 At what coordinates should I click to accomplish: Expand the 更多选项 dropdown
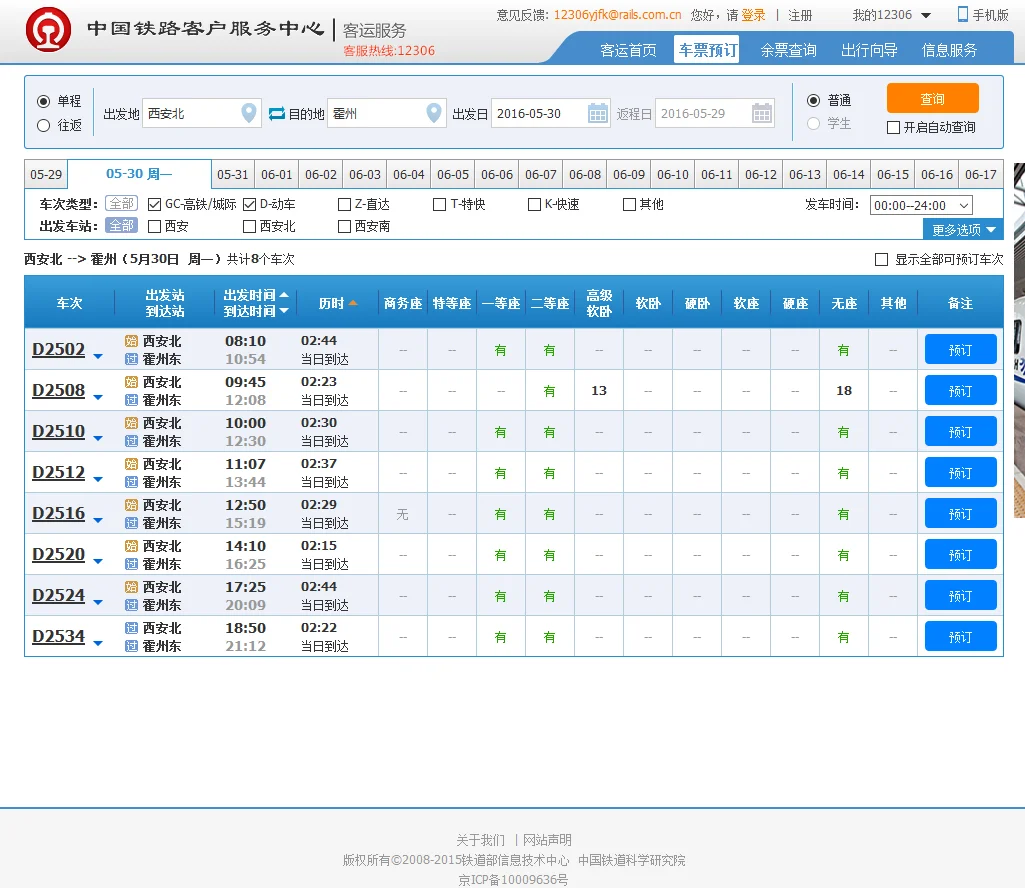[x=962, y=229]
